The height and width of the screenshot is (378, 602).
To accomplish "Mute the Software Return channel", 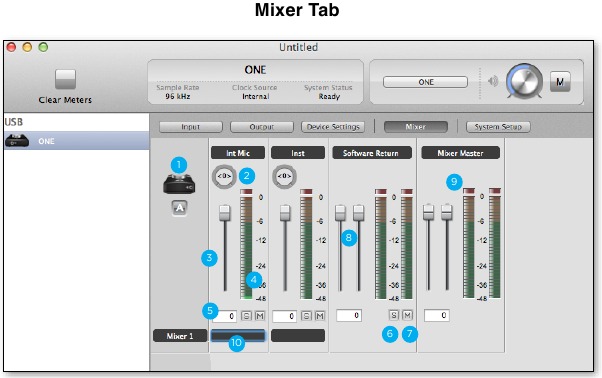I will (x=407, y=315).
